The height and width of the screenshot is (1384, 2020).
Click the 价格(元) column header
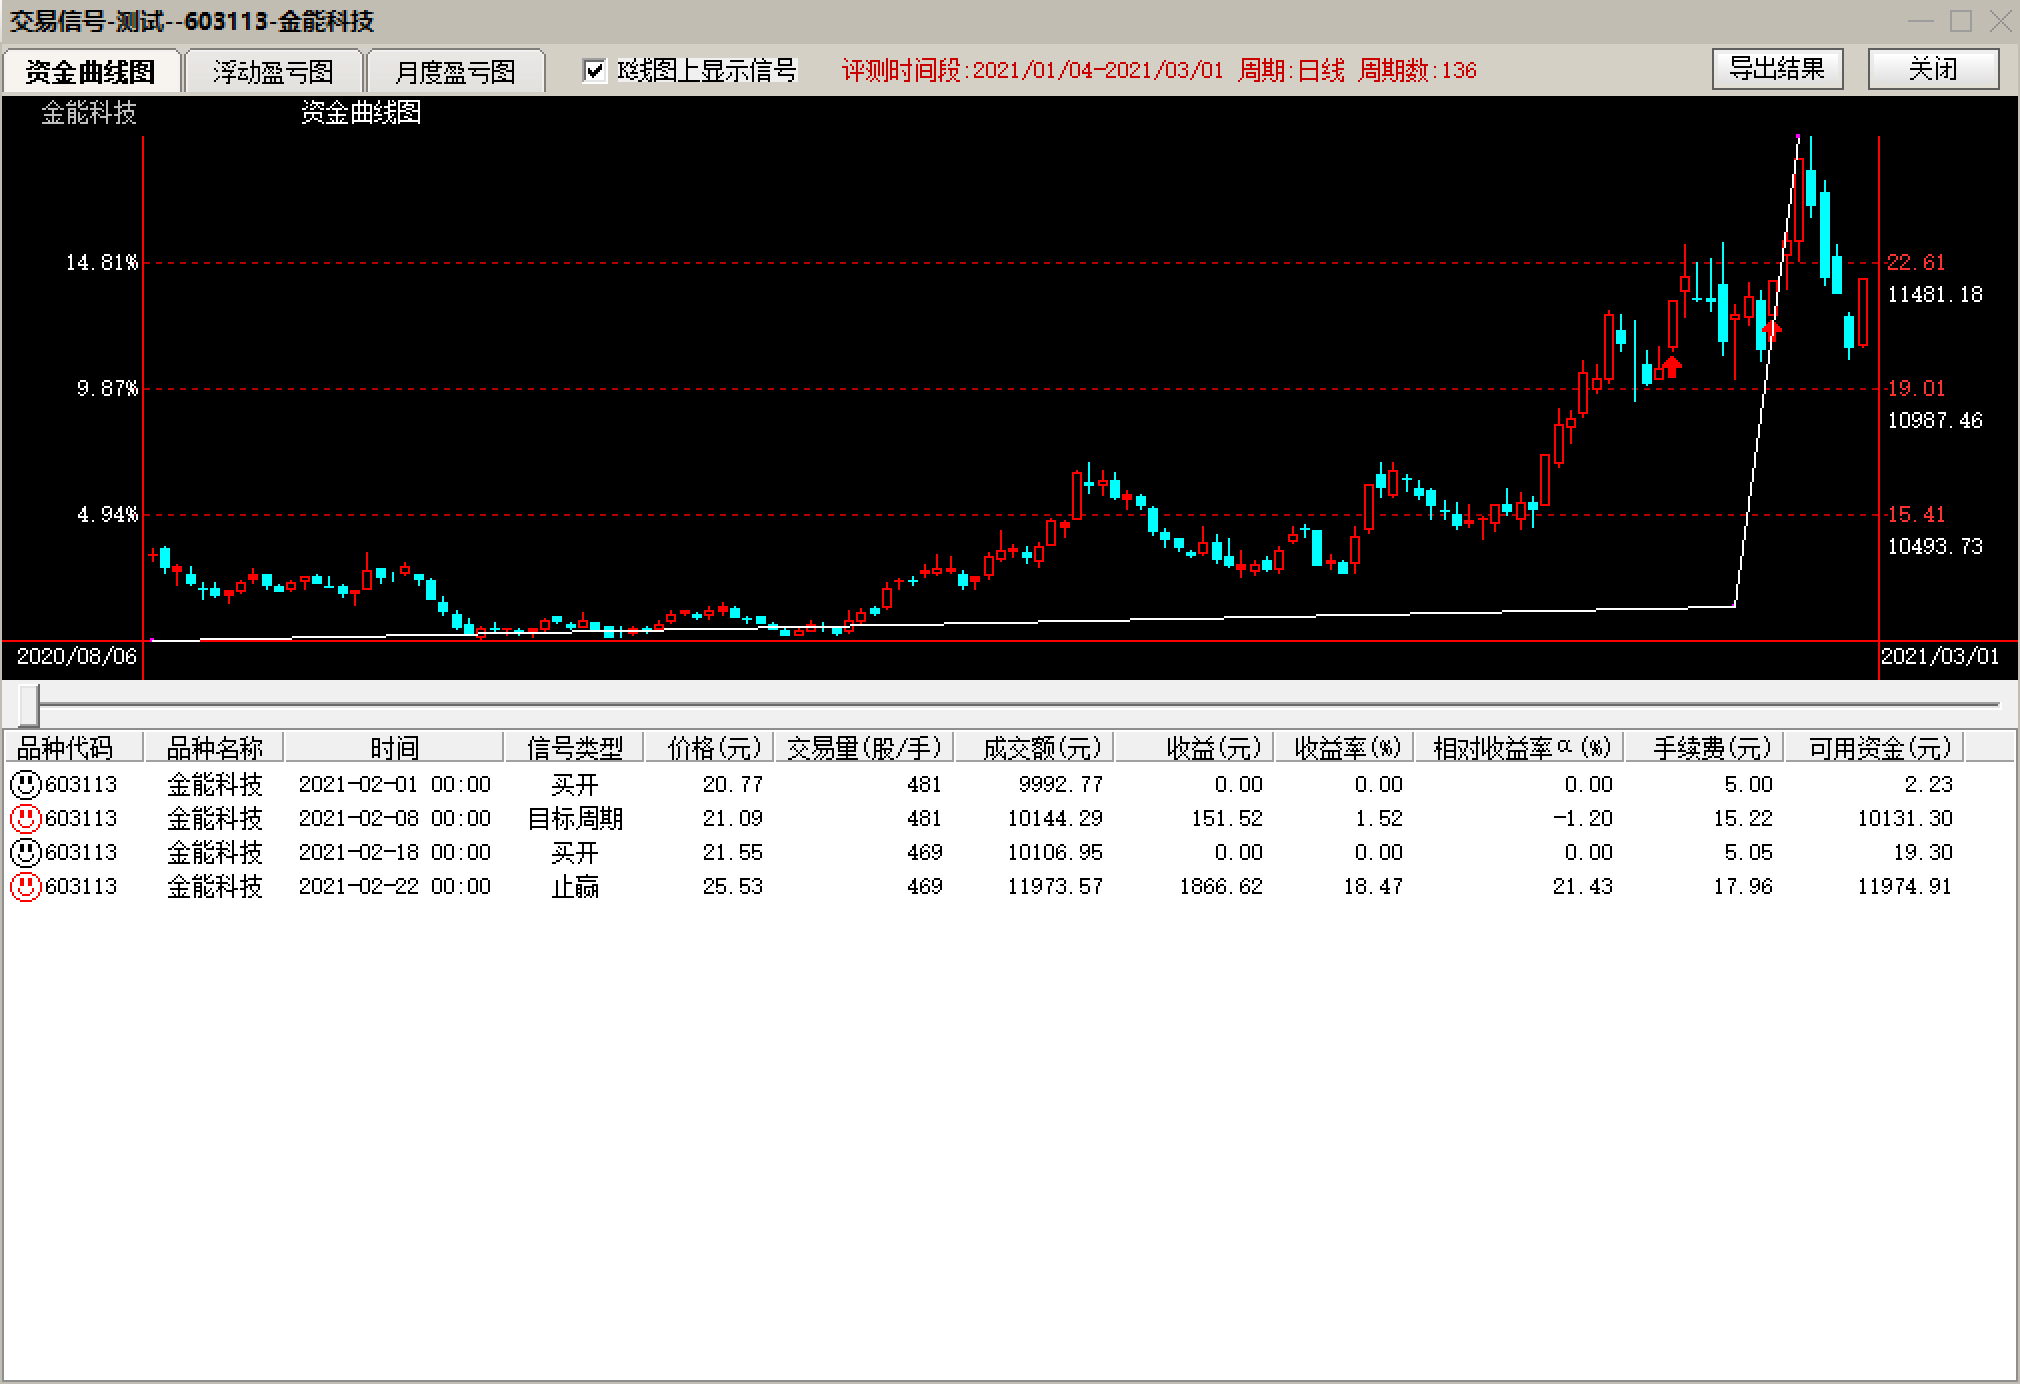point(709,747)
